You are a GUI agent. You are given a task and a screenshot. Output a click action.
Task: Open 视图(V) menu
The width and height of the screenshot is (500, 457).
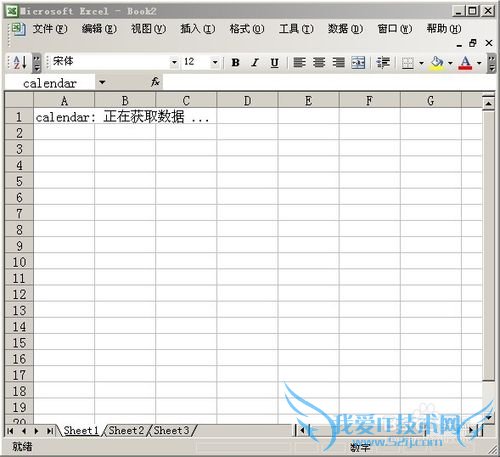point(148,29)
